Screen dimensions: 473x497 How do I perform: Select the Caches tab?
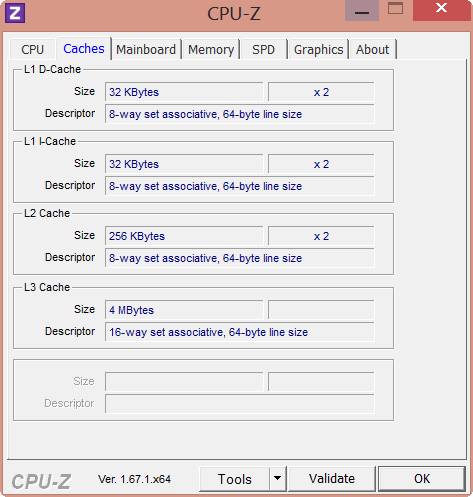(x=84, y=48)
